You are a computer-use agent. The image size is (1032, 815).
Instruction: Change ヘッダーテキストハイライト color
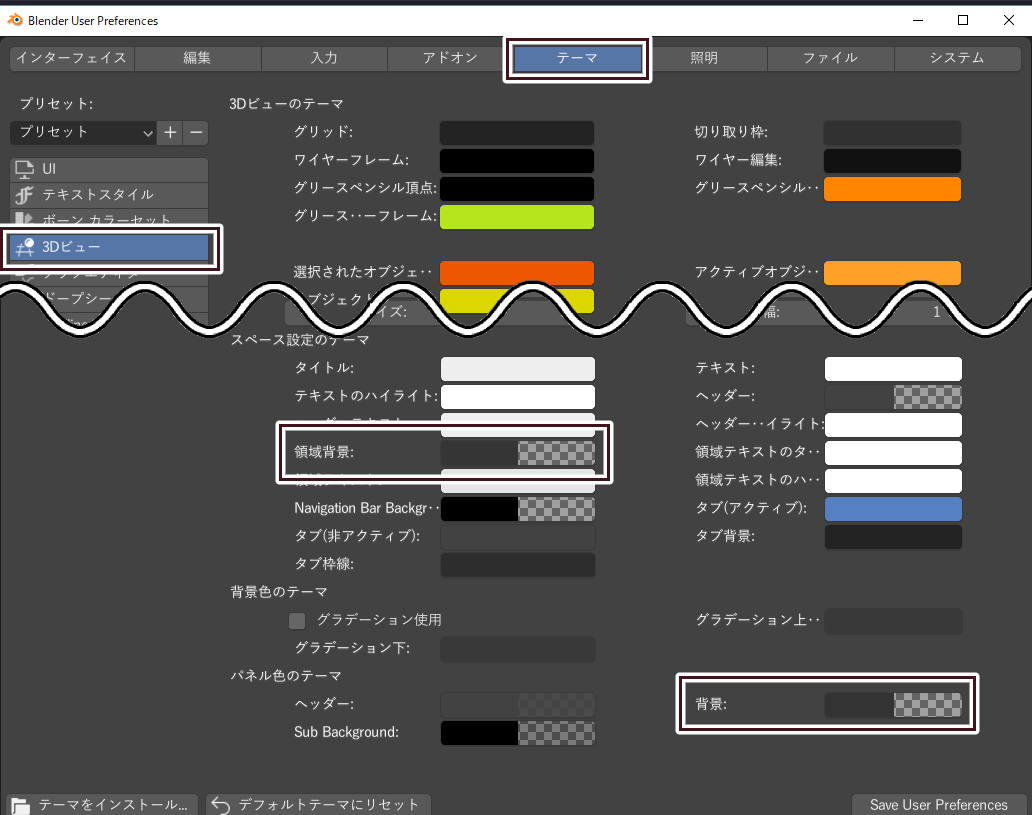(x=893, y=425)
